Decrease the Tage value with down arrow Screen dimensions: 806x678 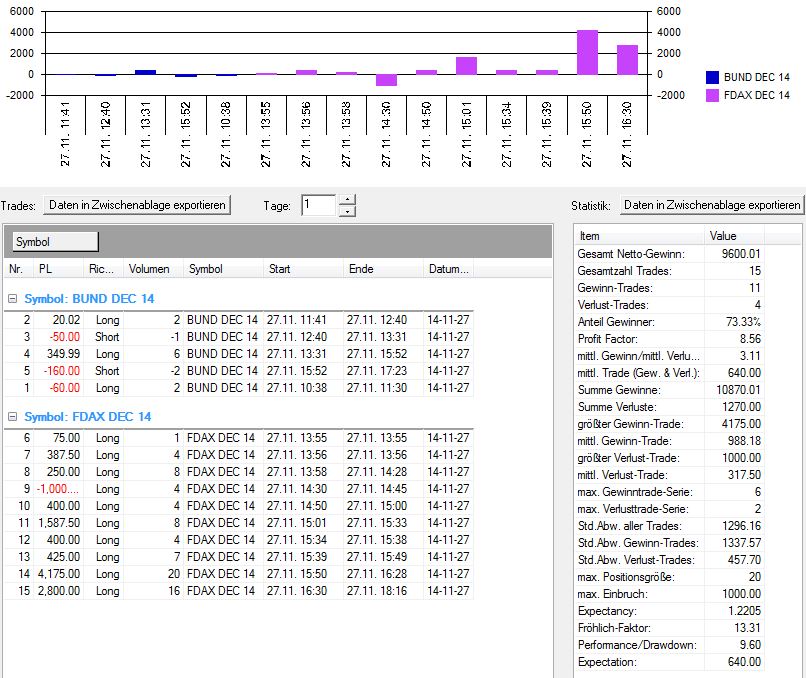click(x=347, y=211)
